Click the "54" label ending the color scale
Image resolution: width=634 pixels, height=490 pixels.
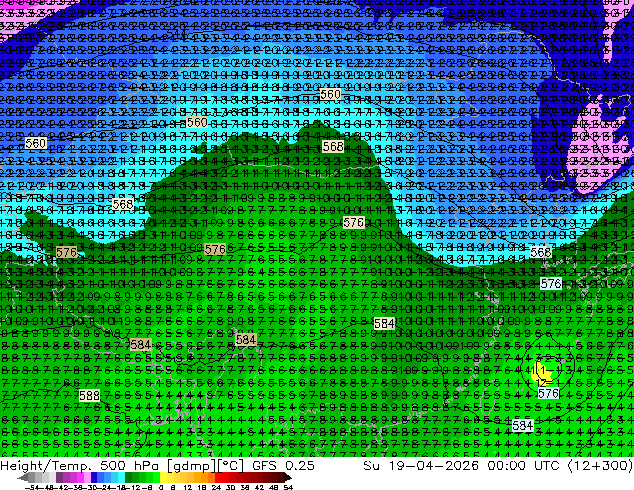288,487
